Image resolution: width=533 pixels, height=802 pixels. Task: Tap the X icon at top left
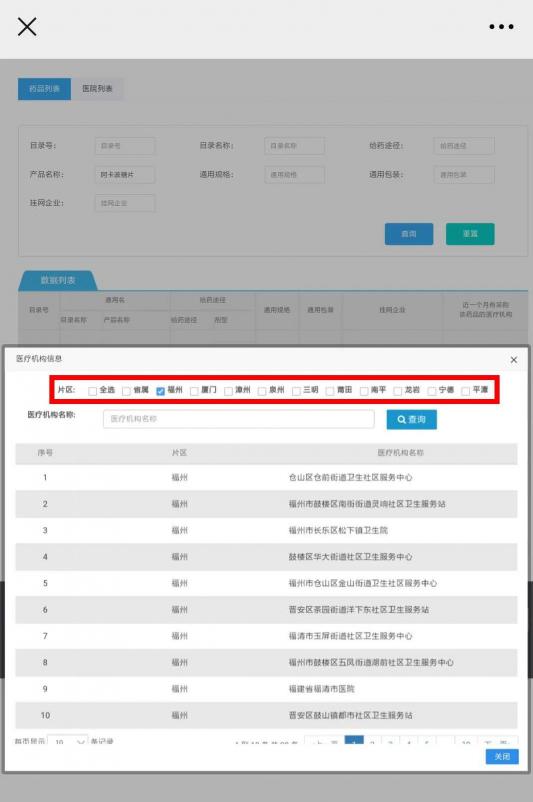[27, 27]
